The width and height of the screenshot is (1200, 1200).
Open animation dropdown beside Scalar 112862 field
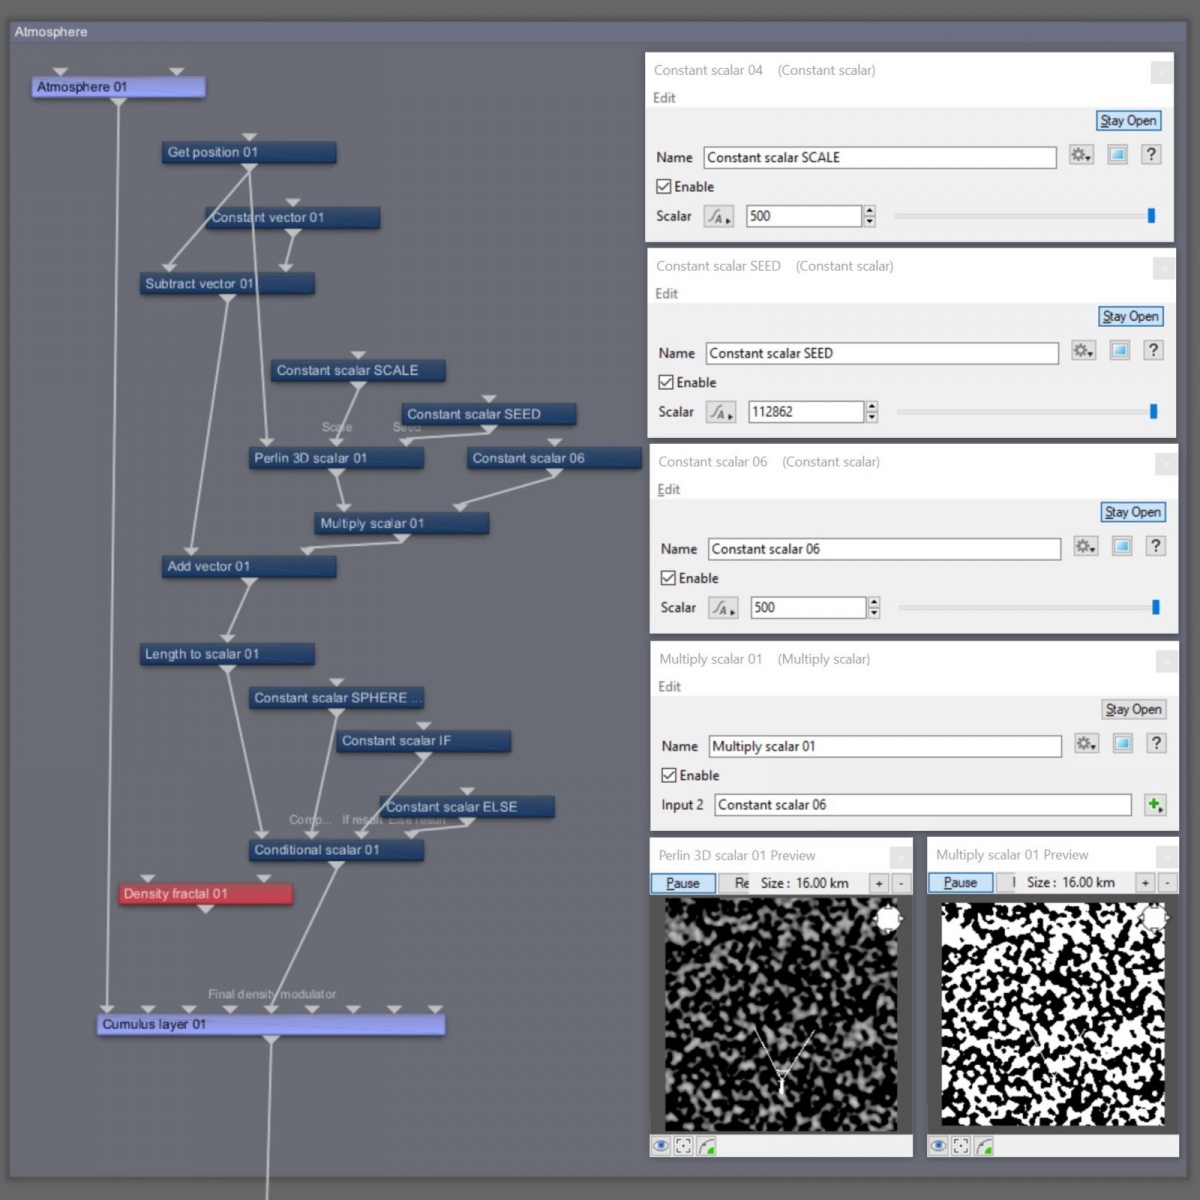(720, 412)
